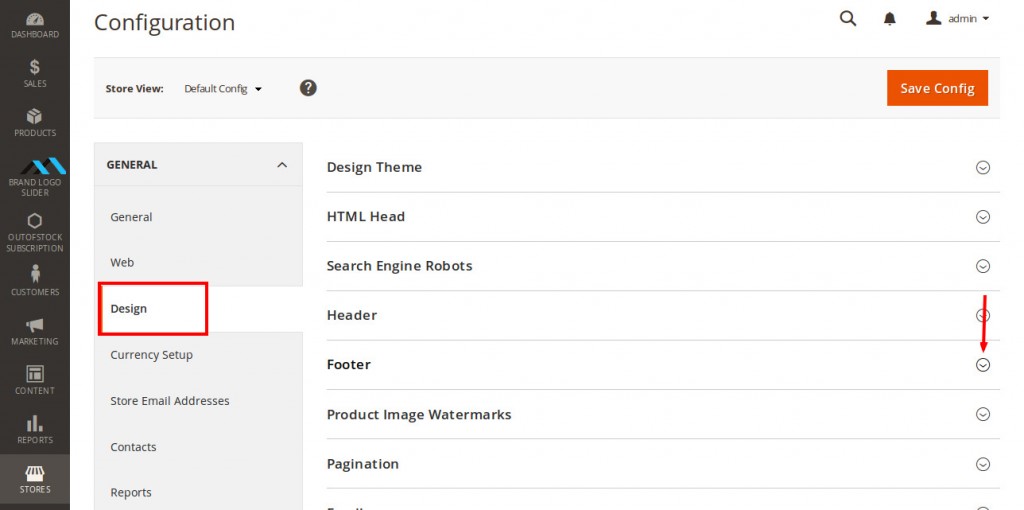Screen dimensions: 1024x510
Task: Select the Currency Setup tab
Action: tap(151, 355)
